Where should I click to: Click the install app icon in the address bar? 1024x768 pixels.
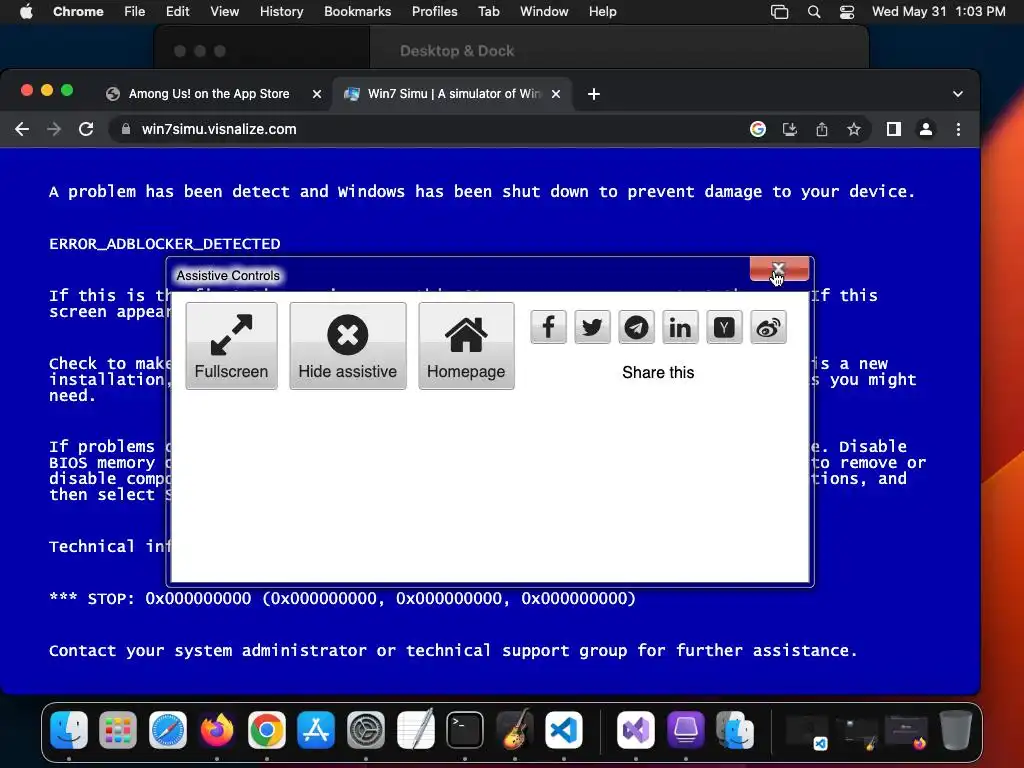pos(790,129)
